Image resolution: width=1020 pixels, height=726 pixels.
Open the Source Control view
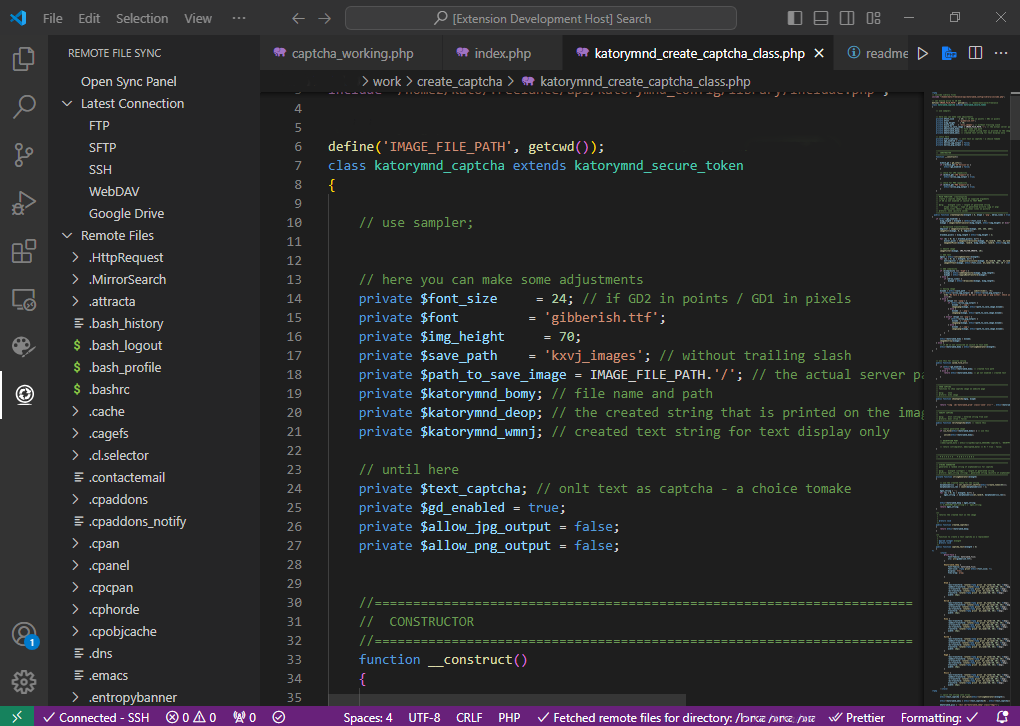click(24, 155)
